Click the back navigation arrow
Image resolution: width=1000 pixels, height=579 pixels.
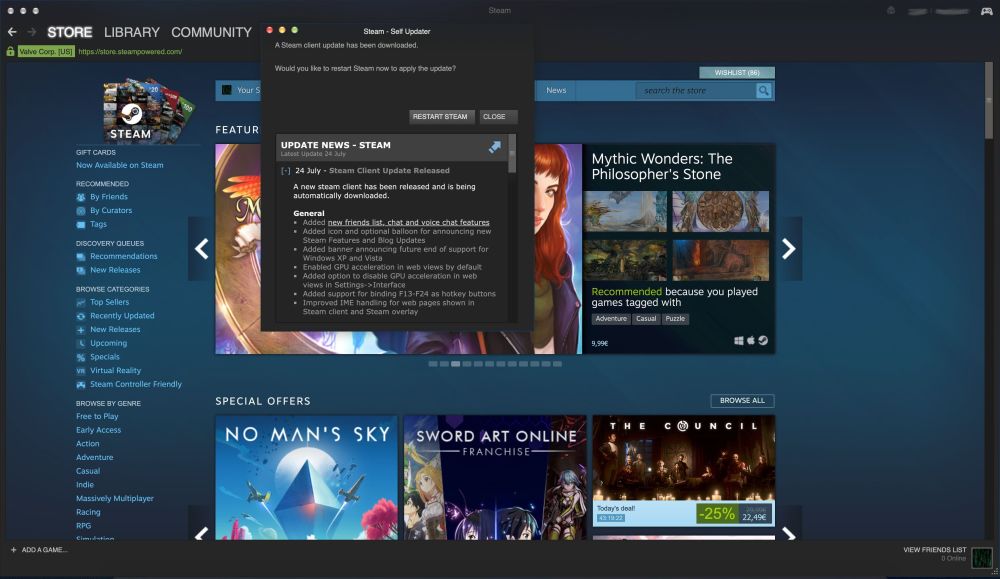tap(11, 32)
